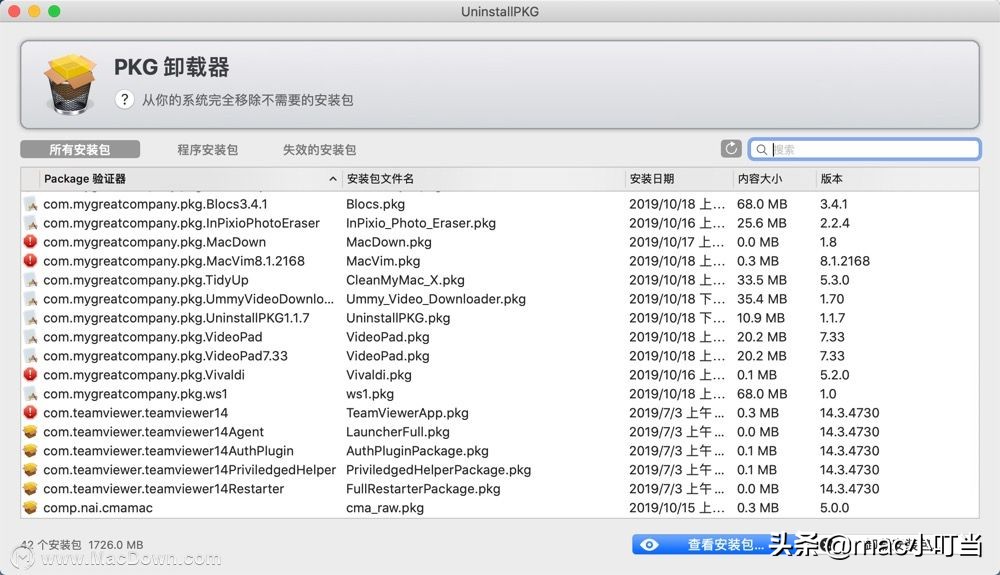1000x575 pixels.
Task: Click the 25.6 MB size cell
Action: 761,223
